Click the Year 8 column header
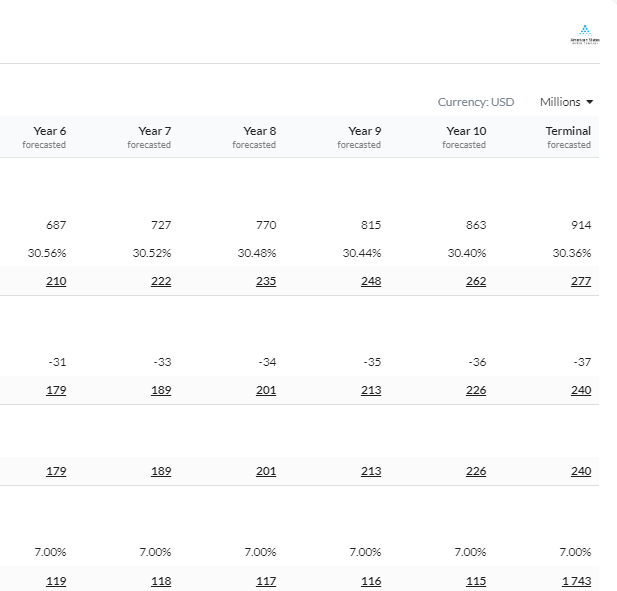The image size is (617, 591). pyautogui.click(x=259, y=137)
